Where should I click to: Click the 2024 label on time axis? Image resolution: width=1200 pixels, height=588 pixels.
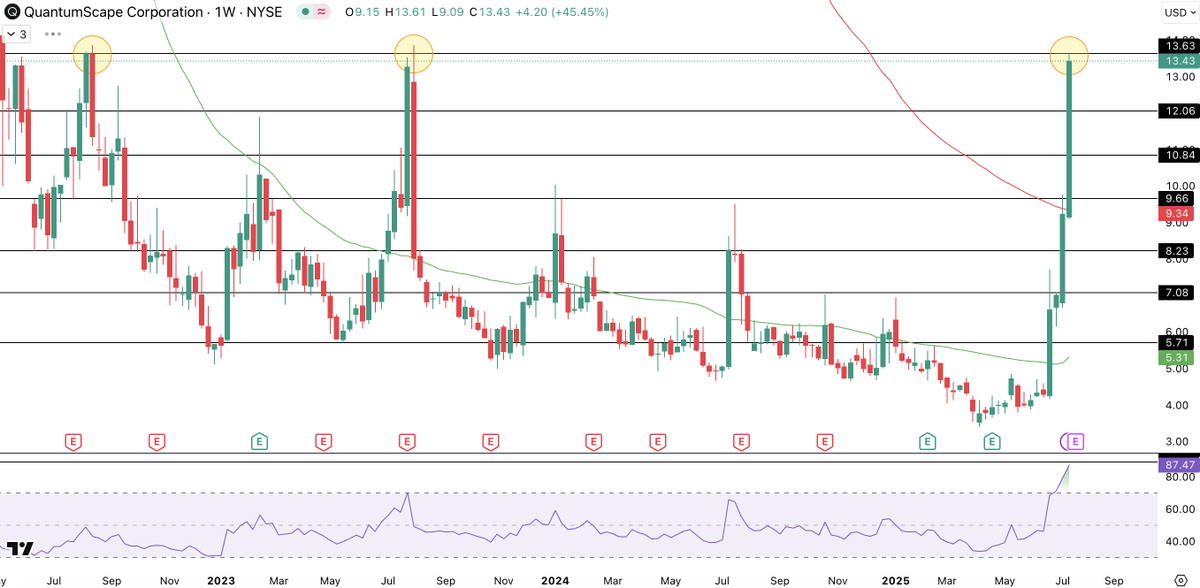click(x=553, y=580)
